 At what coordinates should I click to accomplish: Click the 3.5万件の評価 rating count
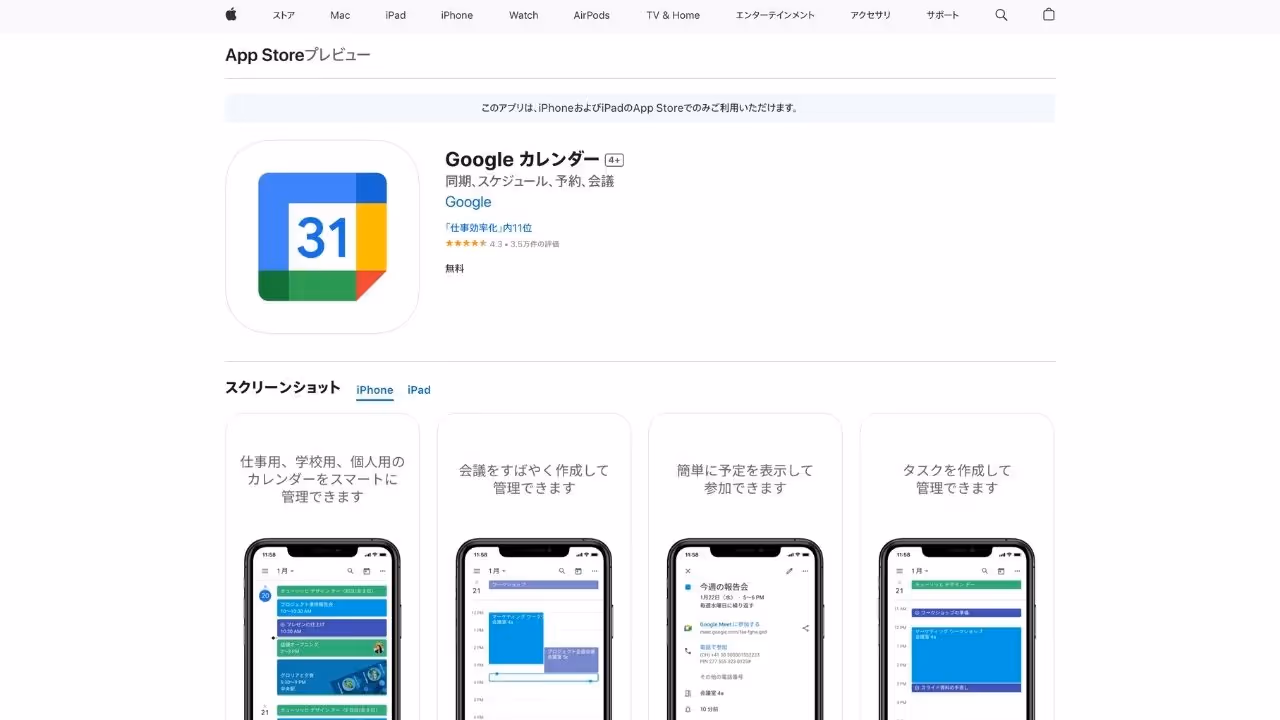[x=535, y=244]
